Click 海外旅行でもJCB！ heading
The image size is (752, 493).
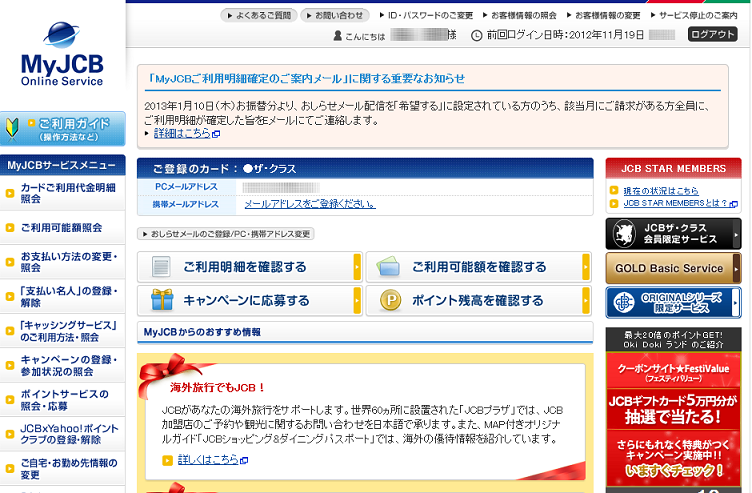click(218, 387)
